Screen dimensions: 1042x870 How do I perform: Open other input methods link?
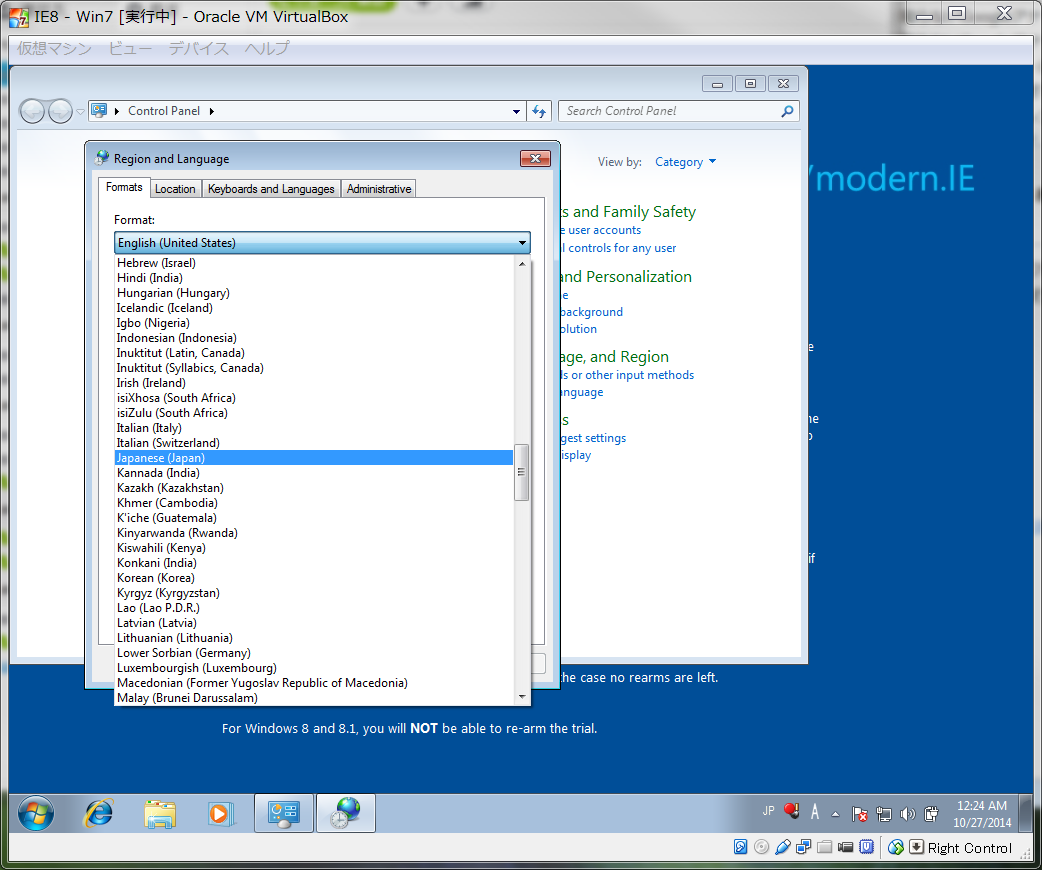click(x=627, y=375)
